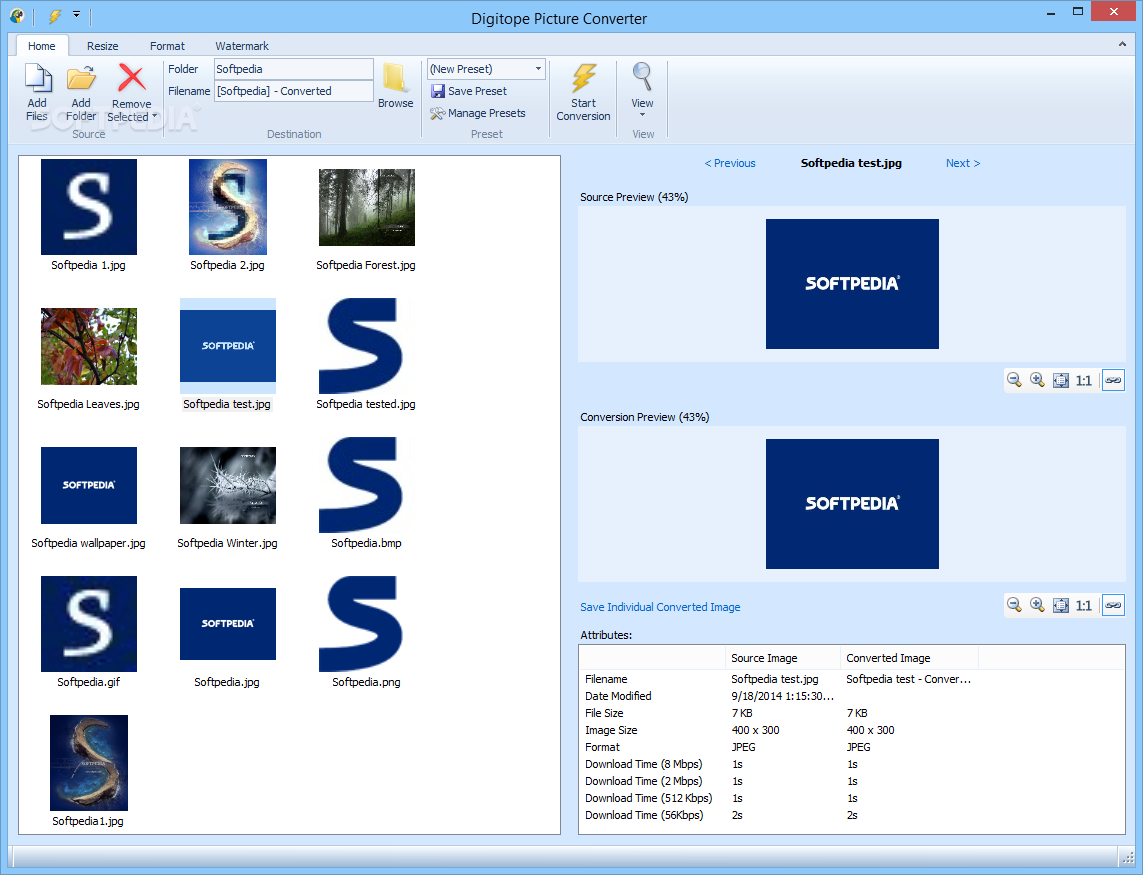Select the Softpedia Winter.jpg thumbnail
This screenshot has width=1143, height=875.
pyautogui.click(x=227, y=485)
